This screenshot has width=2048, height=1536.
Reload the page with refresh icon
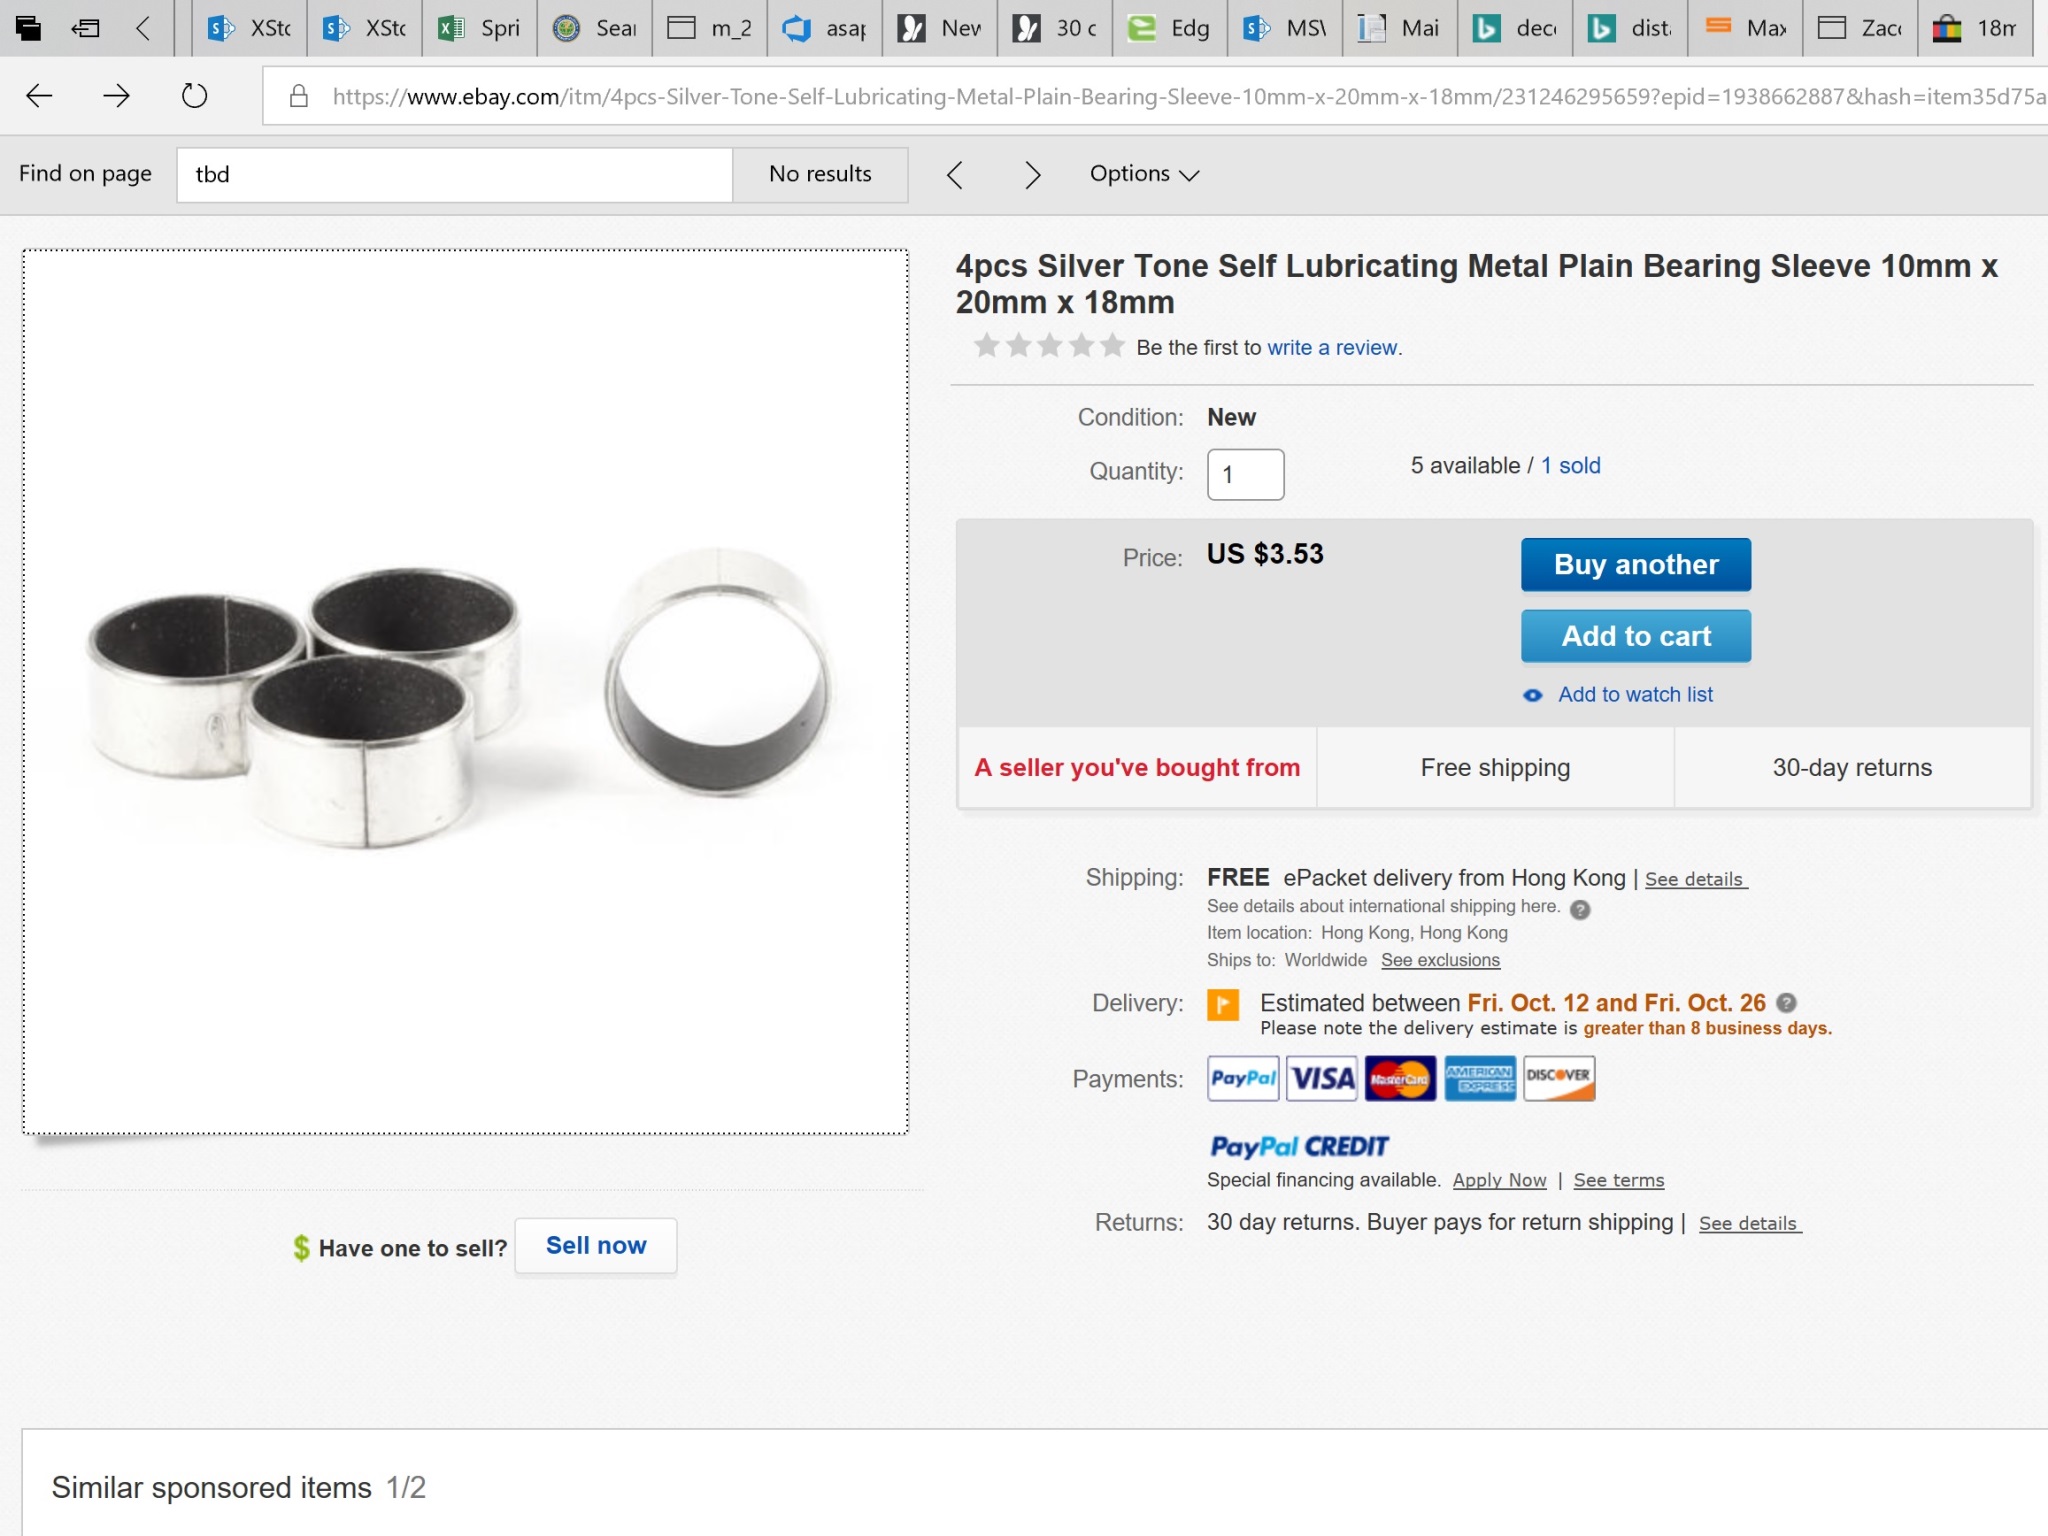[x=194, y=96]
